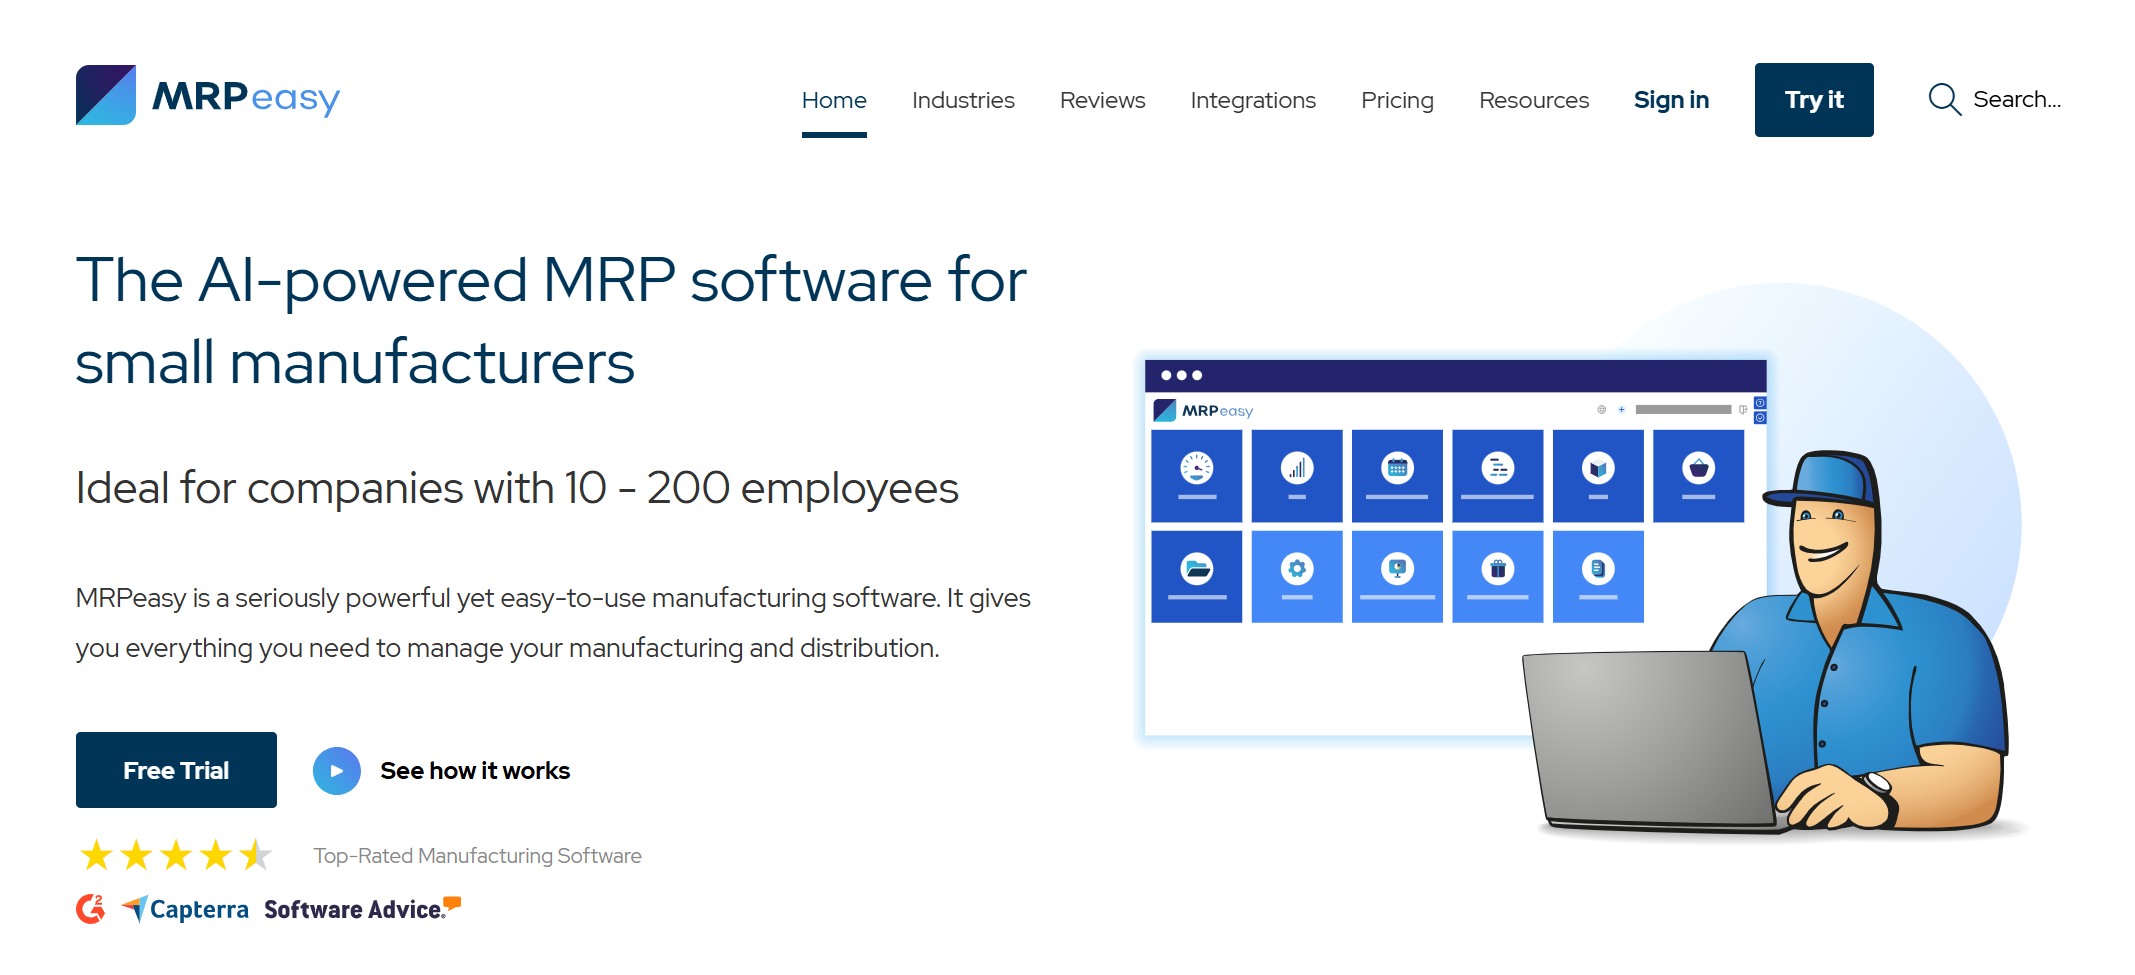2135x975 pixels.
Task: Go to the Home tab
Action: [833, 100]
